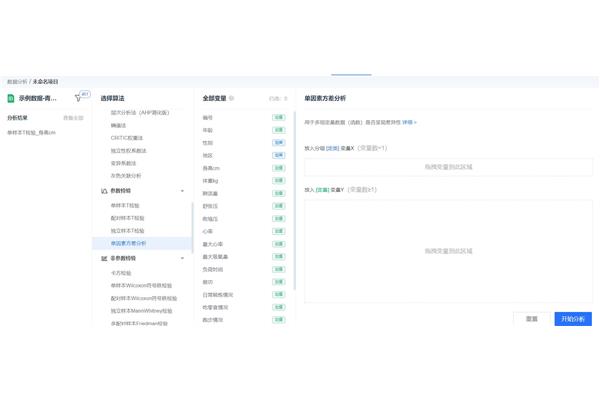600x400 pixels.
Task: Open the 定量 type tag for 心率
Action: (279, 231)
